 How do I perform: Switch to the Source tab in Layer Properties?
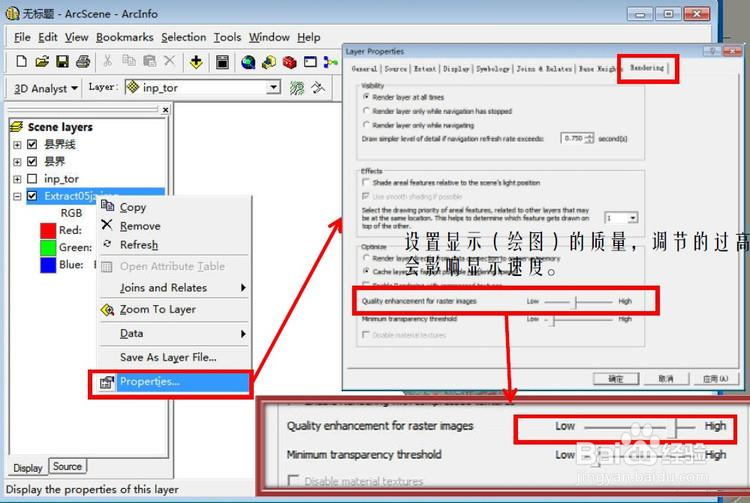coord(396,69)
